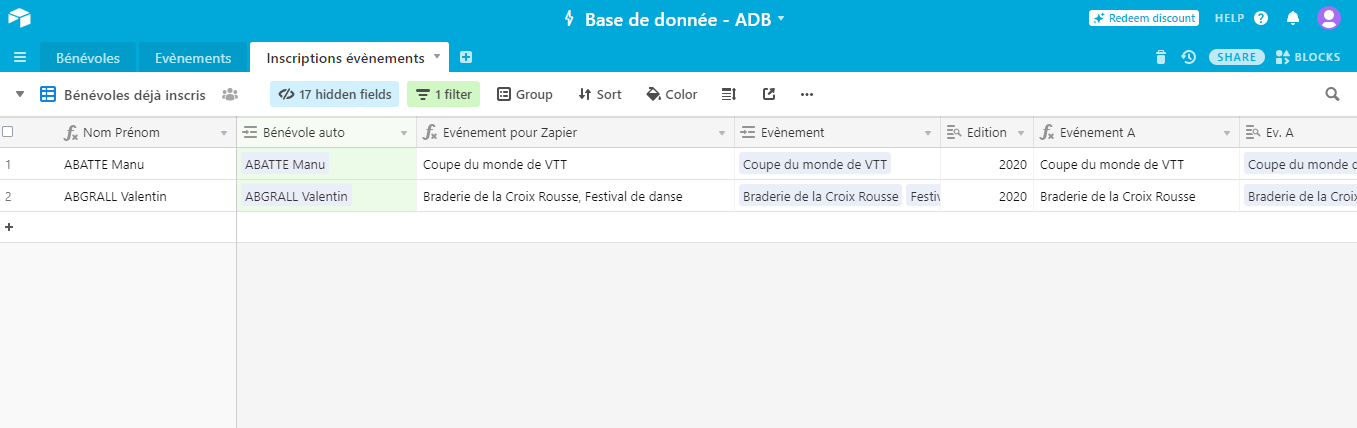This screenshot has width=1357, height=428.
Task: Open the base history icon
Action: tap(1189, 57)
